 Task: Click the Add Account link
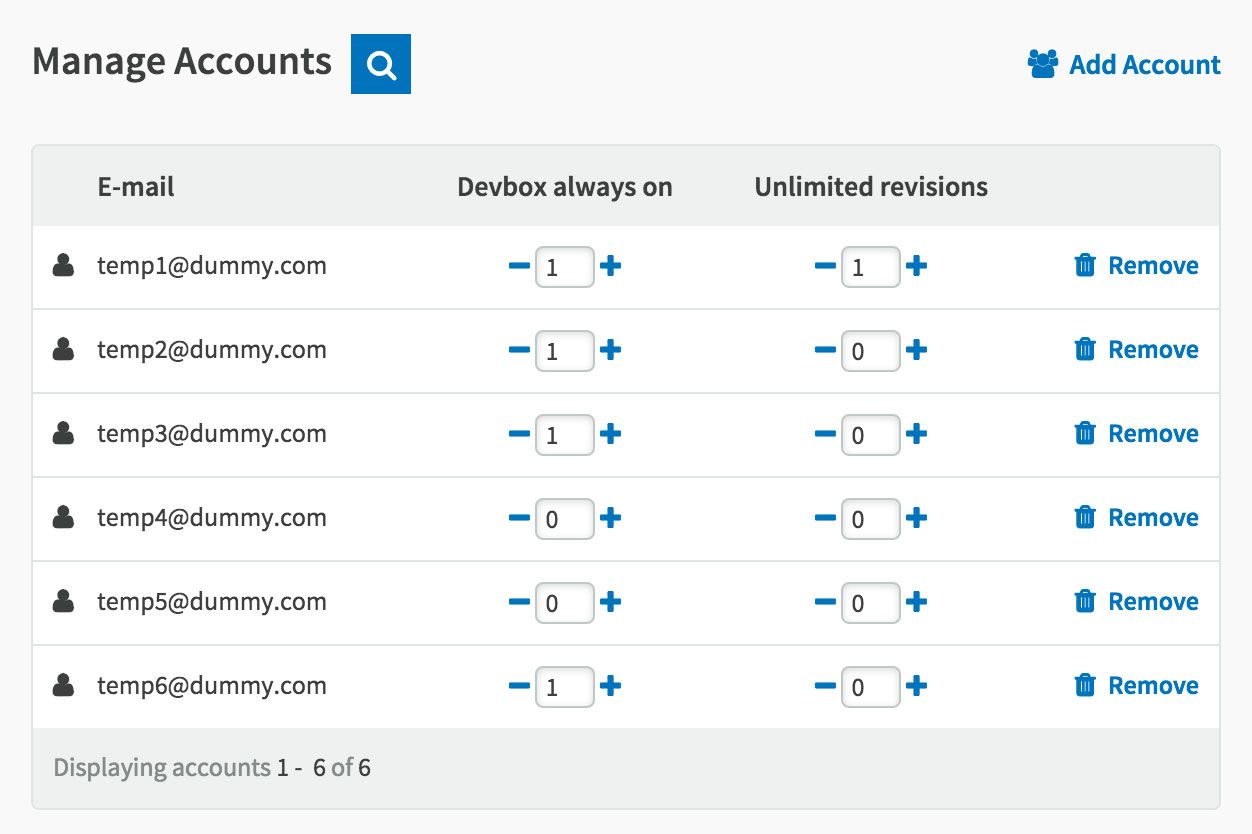[1124, 65]
